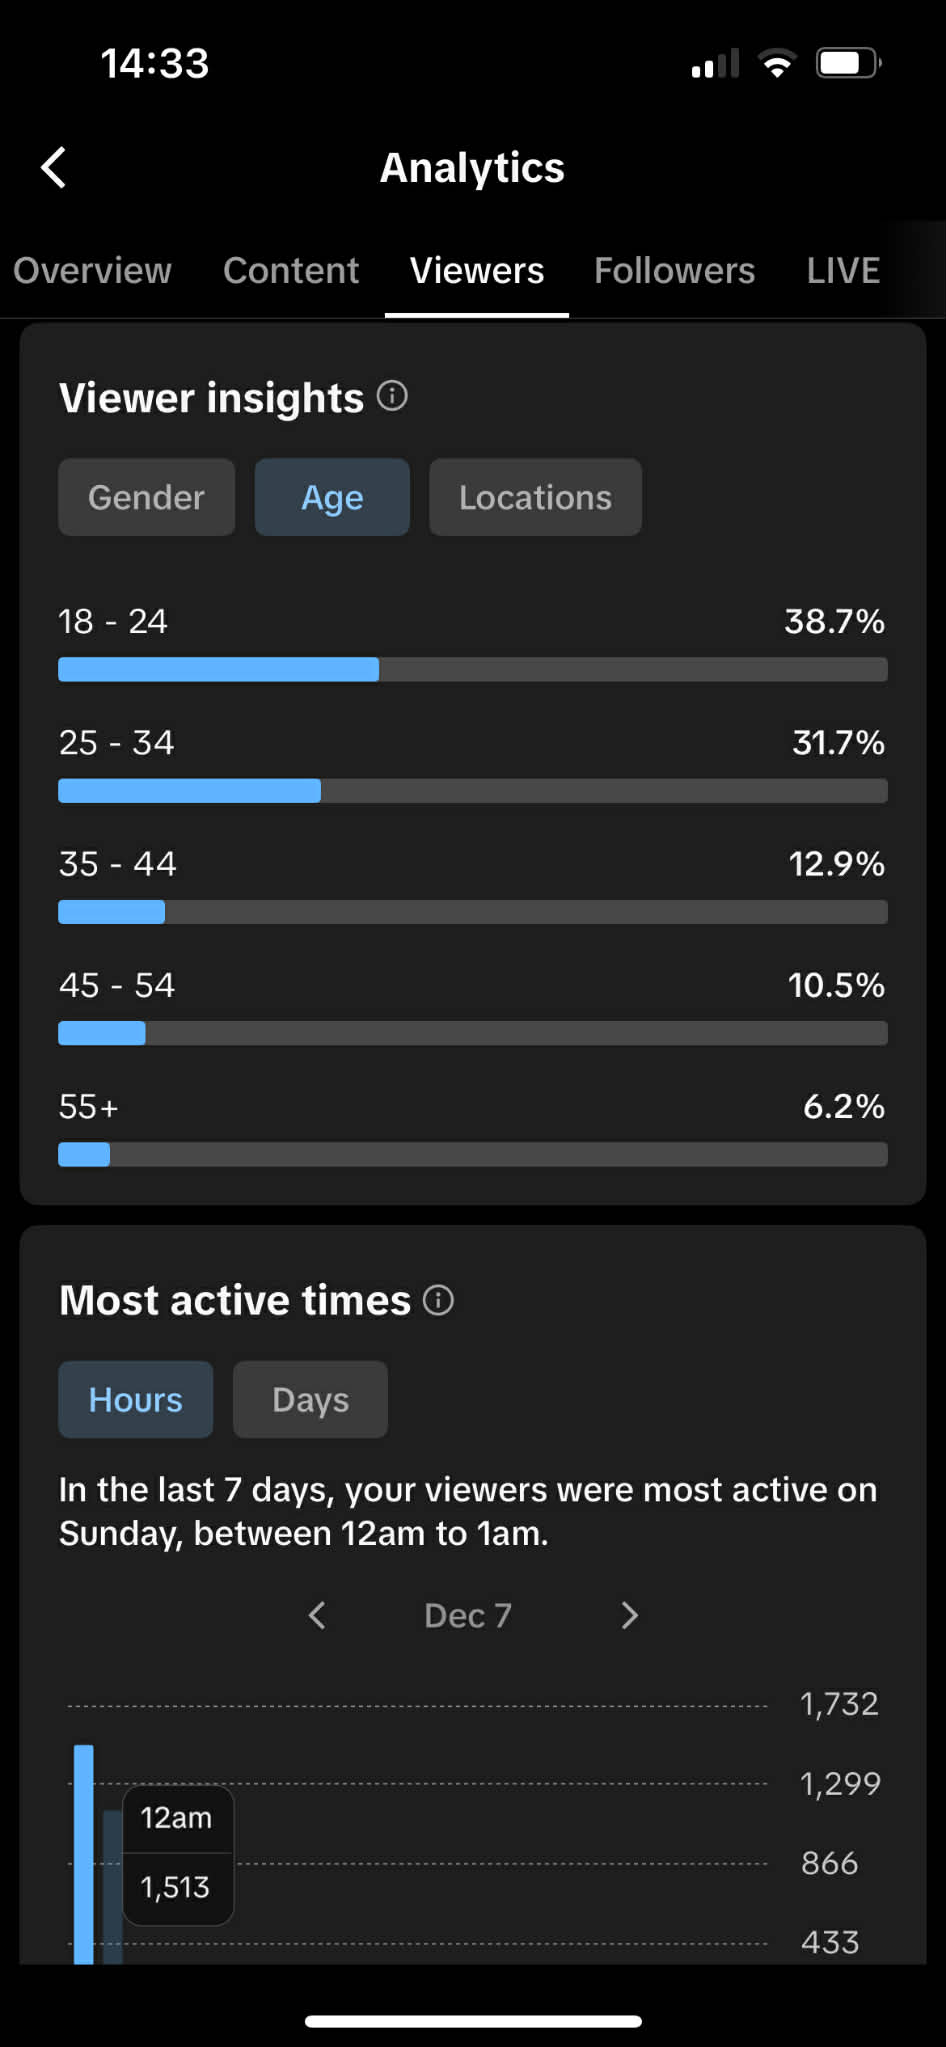Check the Wi-Fi status icon
The height and width of the screenshot is (2047, 946).
pyautogui.click(x=777, y=64)
